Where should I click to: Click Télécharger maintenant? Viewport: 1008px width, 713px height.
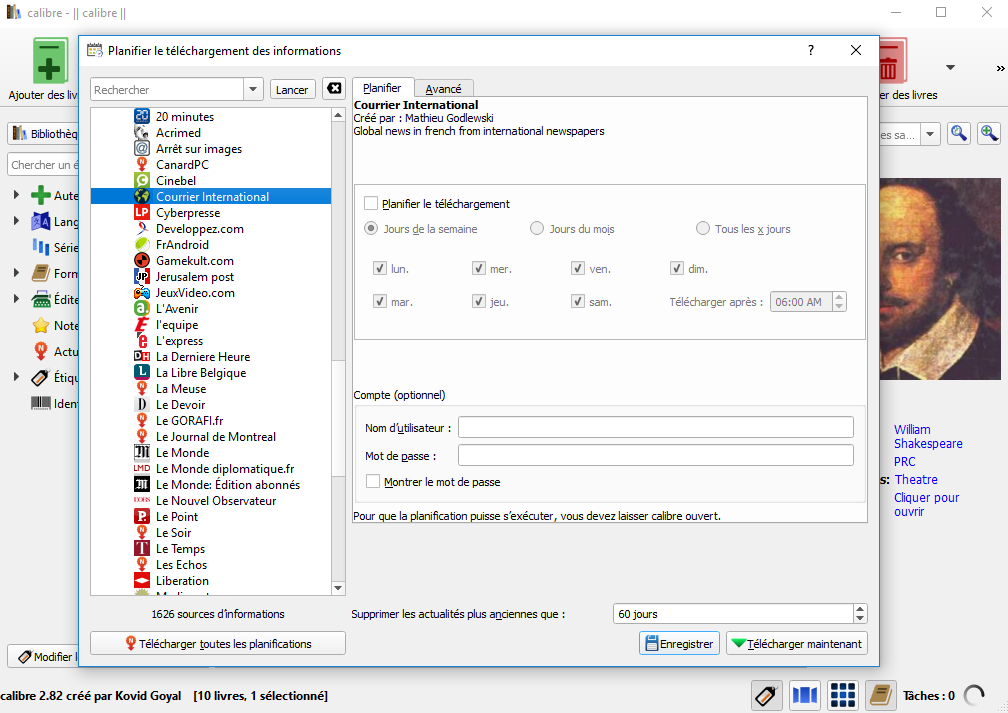pos(797,643)
